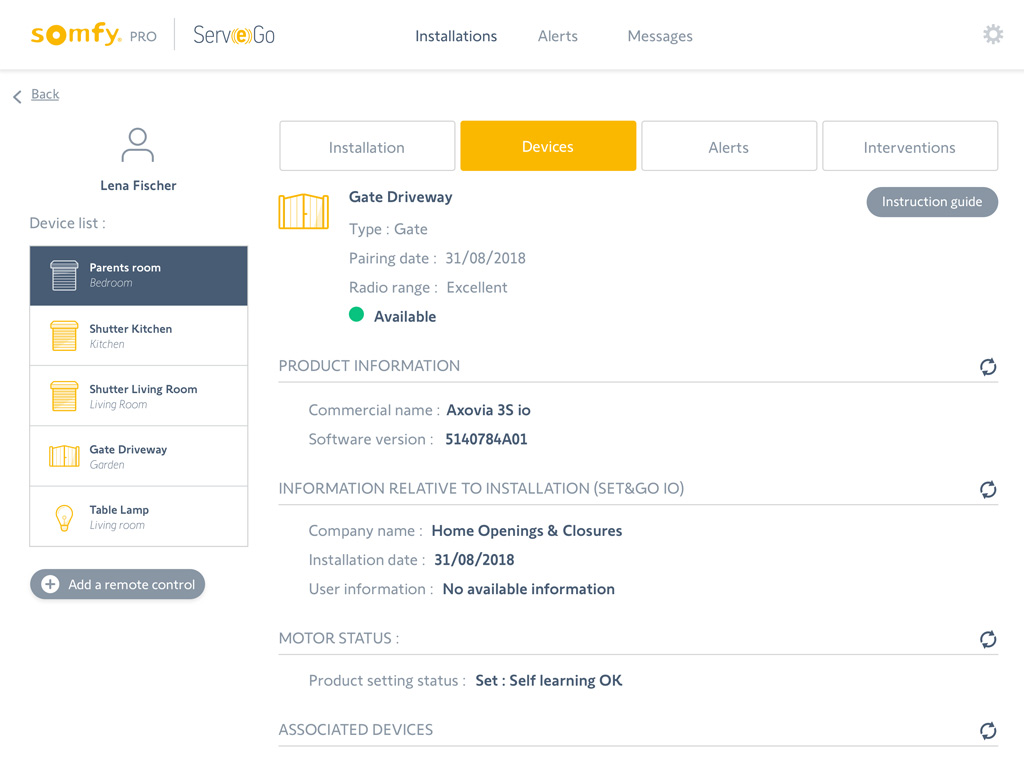
Task: Click Add a remote control button
Action: pyautogui.click(x=118, y=585)
